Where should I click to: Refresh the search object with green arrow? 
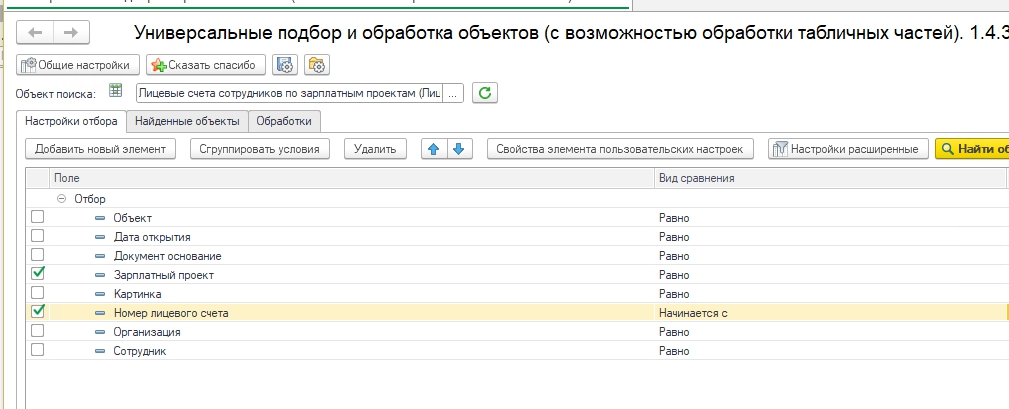pos(485,93)
